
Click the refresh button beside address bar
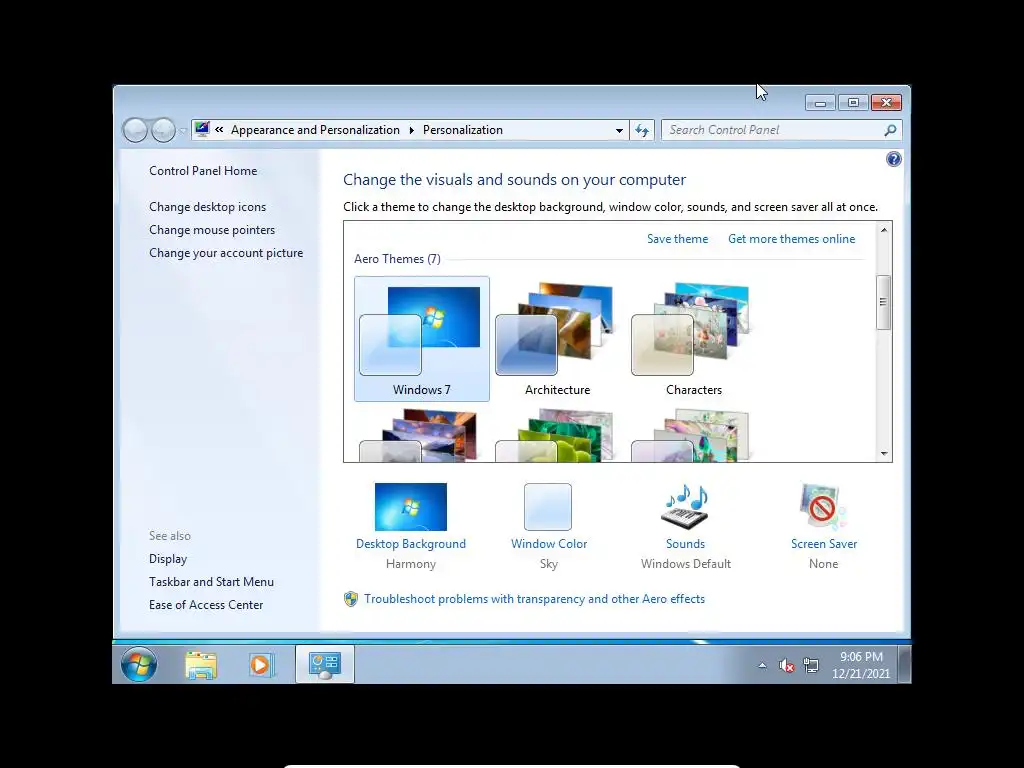[642, 130]
